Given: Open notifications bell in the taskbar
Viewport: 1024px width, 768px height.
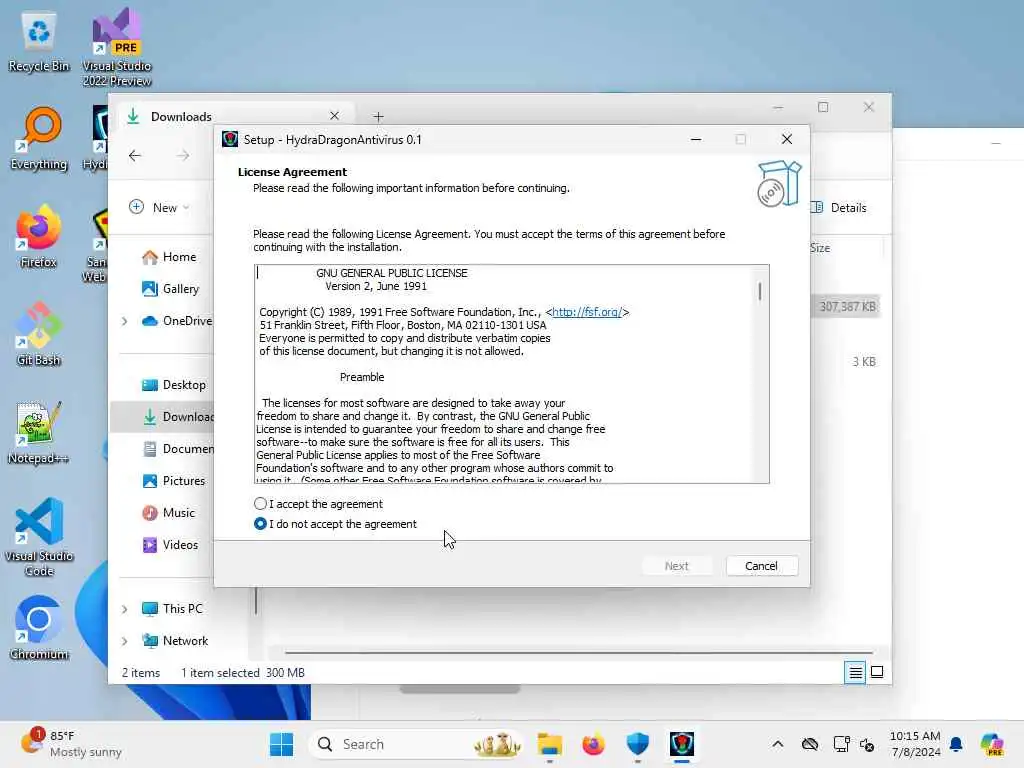Looking at the screenshot, I should pyautogui.click(x=956, y=744).
